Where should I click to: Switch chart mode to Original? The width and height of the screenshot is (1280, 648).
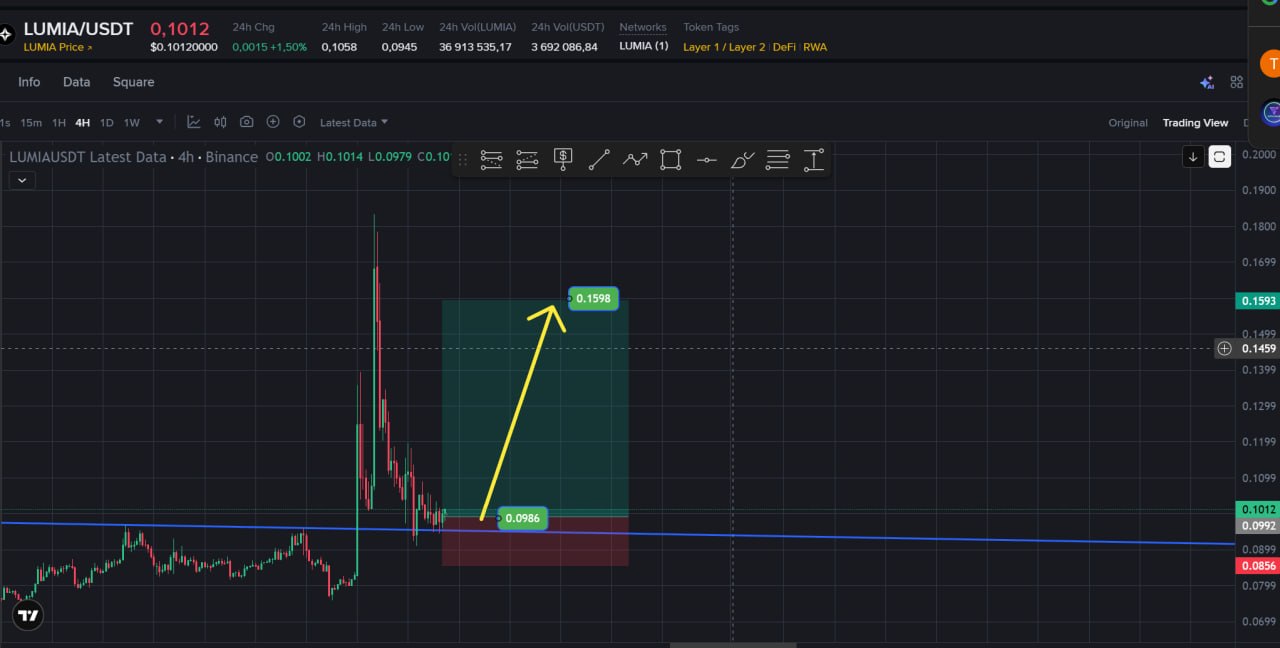click(1128, 123)
